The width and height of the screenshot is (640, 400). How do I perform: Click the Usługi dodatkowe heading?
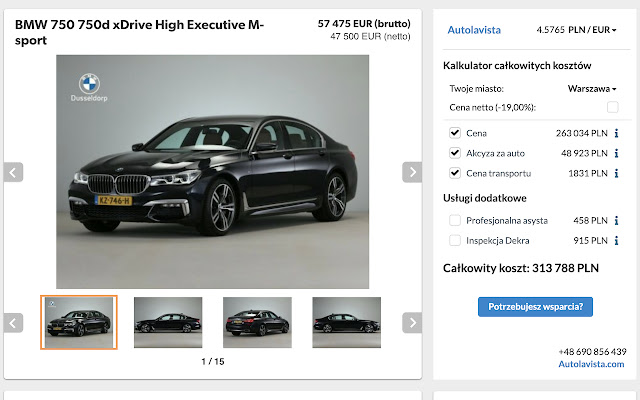click(x=484, y=198)
